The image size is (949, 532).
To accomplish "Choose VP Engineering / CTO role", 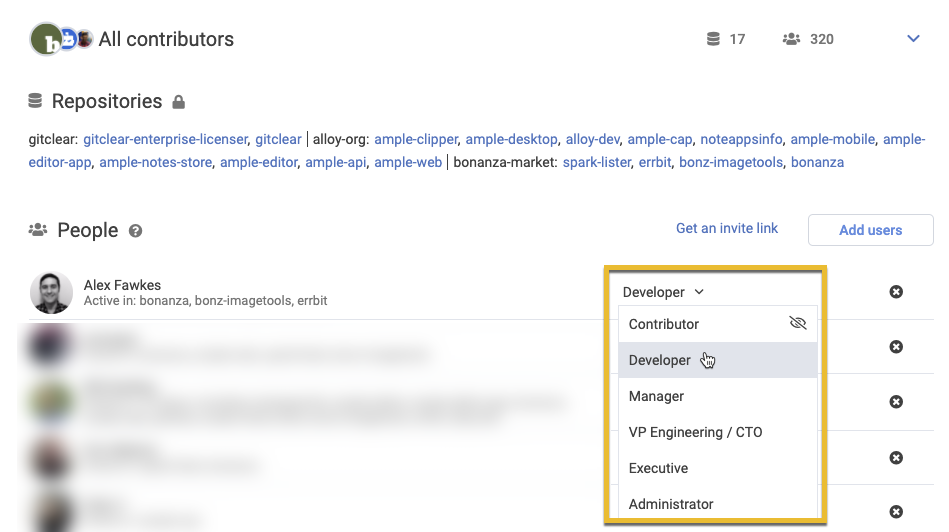I will pyautogui.click(x=695, y=432).
